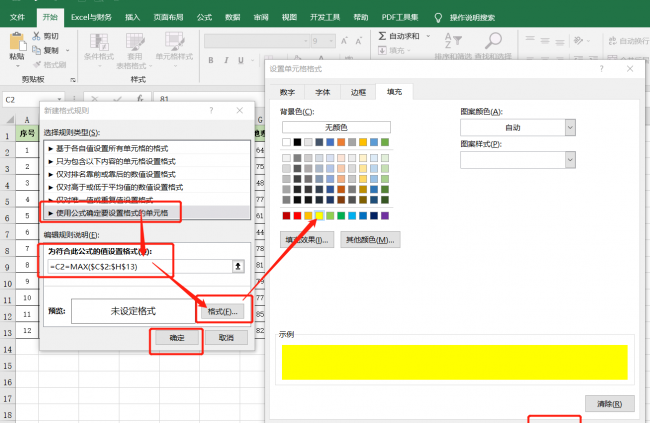The height and width of the screenshot is (423, 650).
Task: Toggle bold B formatting
Action: (x=211, y=61)
